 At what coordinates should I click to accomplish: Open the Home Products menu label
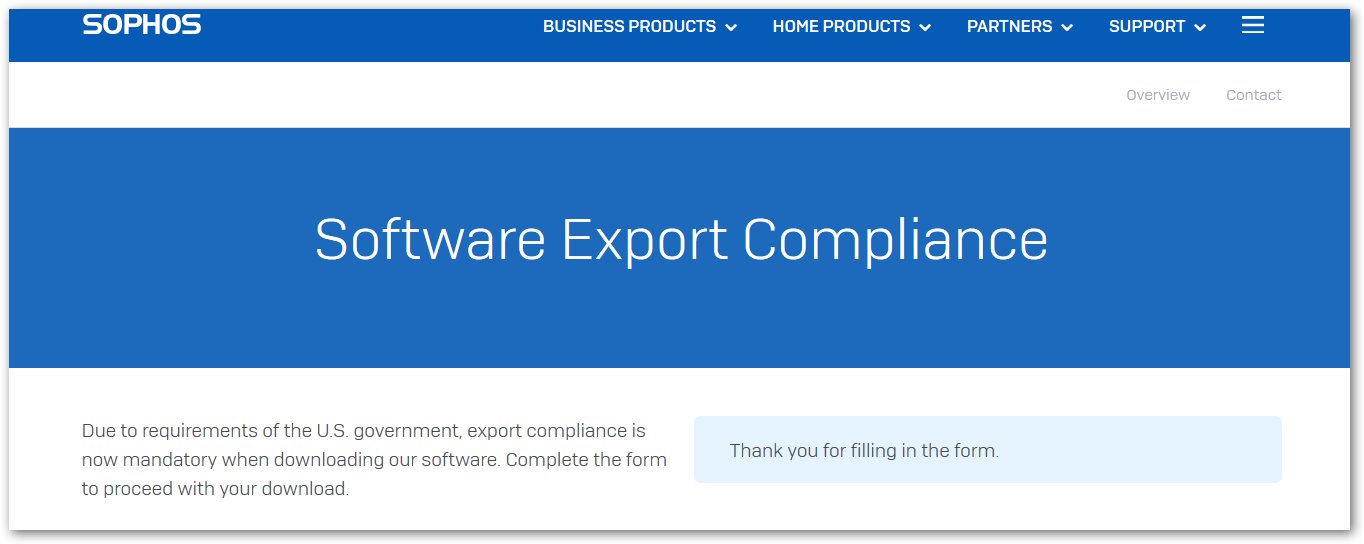click(841, 27)
